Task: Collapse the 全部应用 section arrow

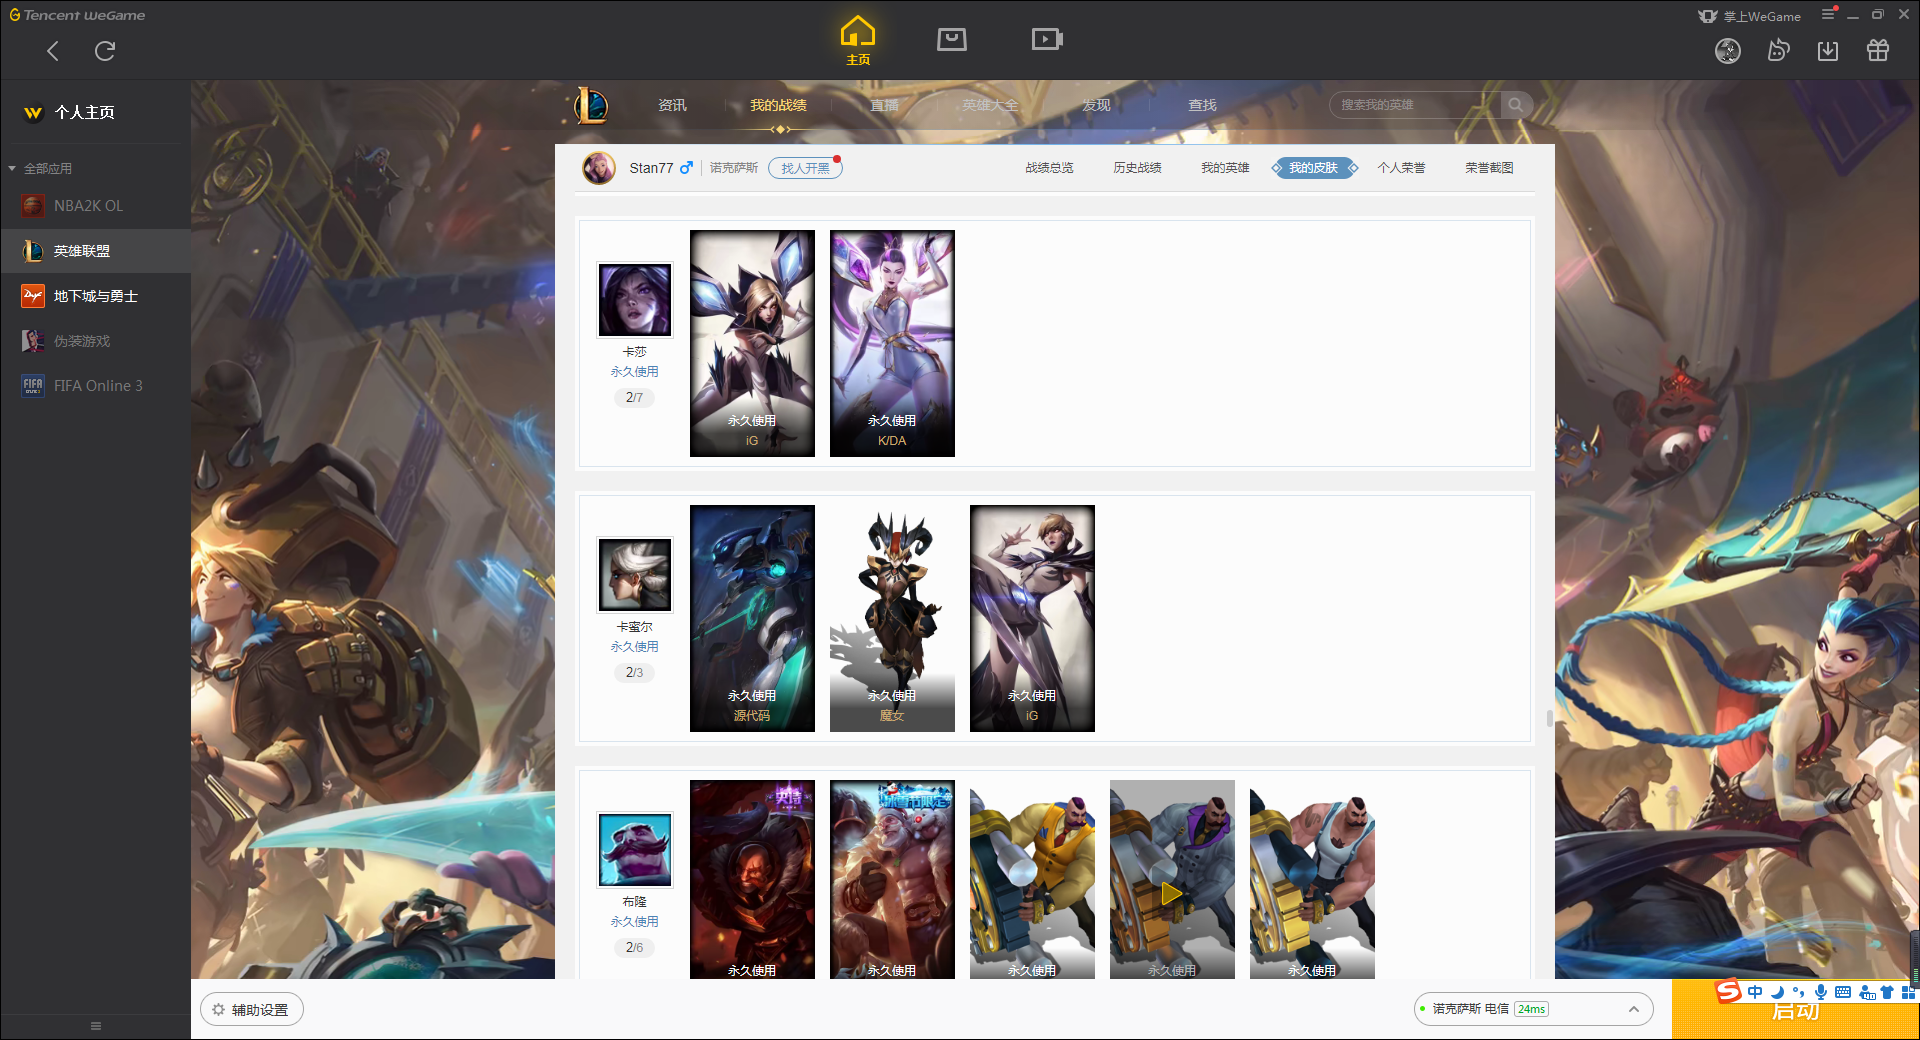Action: [x=12, y=168]
